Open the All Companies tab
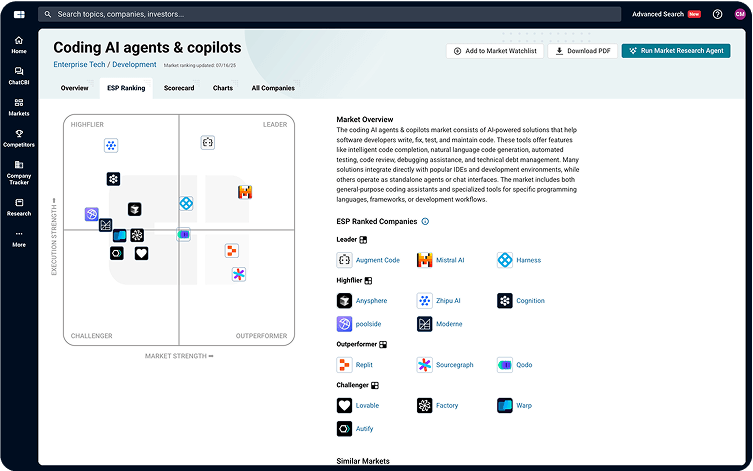Viewport: 753px width, 471px height. point(273,88)
